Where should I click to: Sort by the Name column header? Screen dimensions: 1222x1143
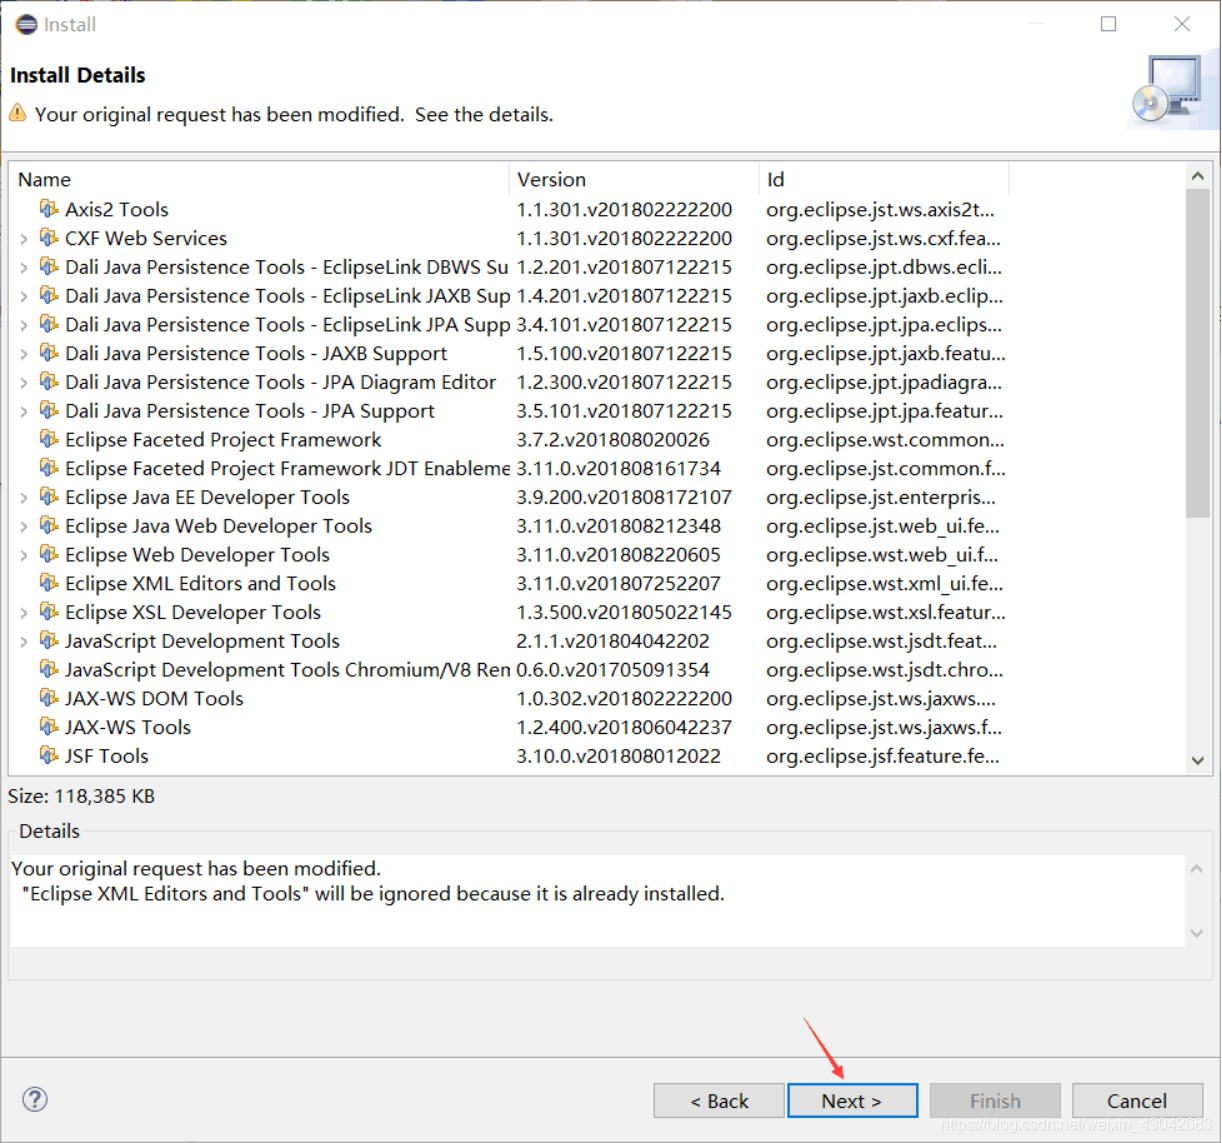259,179
